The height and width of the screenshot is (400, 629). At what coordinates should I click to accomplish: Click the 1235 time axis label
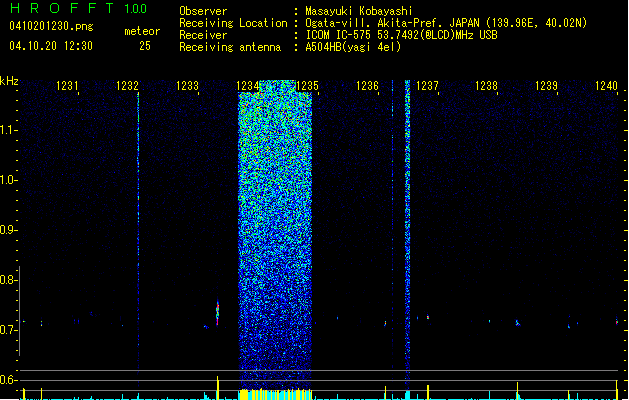pyautogui.click(x=307, y=86)
